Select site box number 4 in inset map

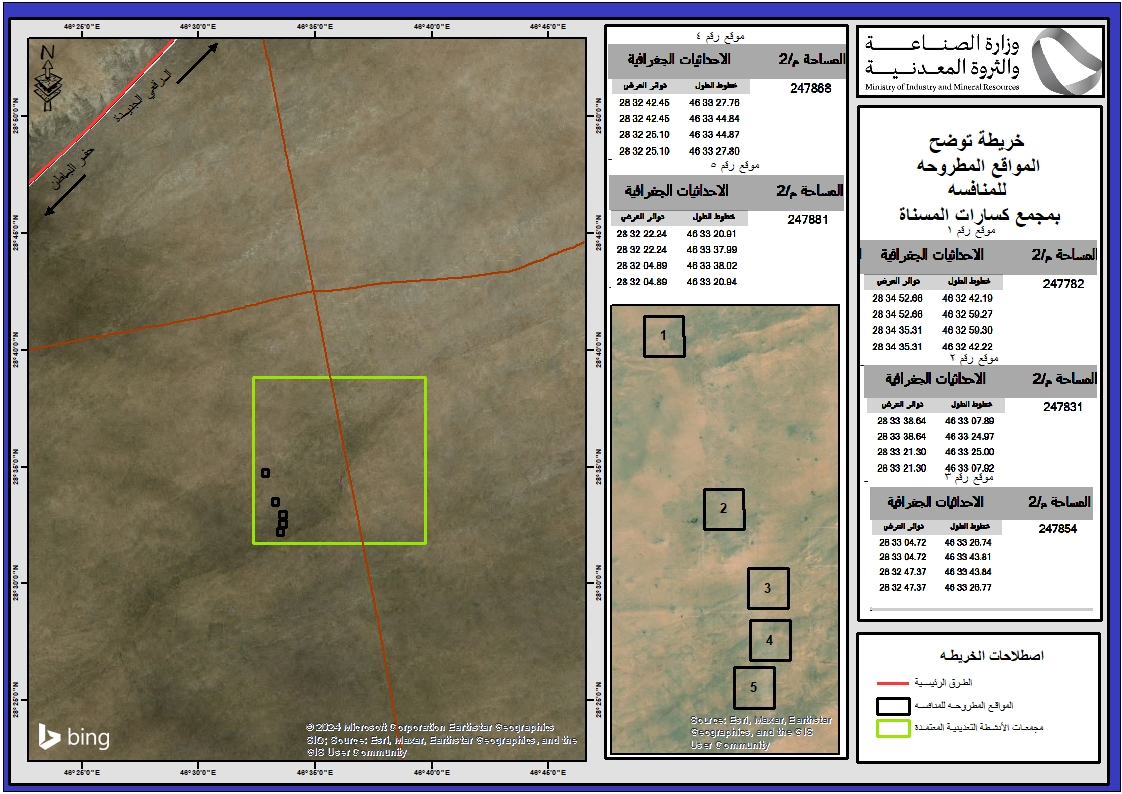[x=770, y=640]
